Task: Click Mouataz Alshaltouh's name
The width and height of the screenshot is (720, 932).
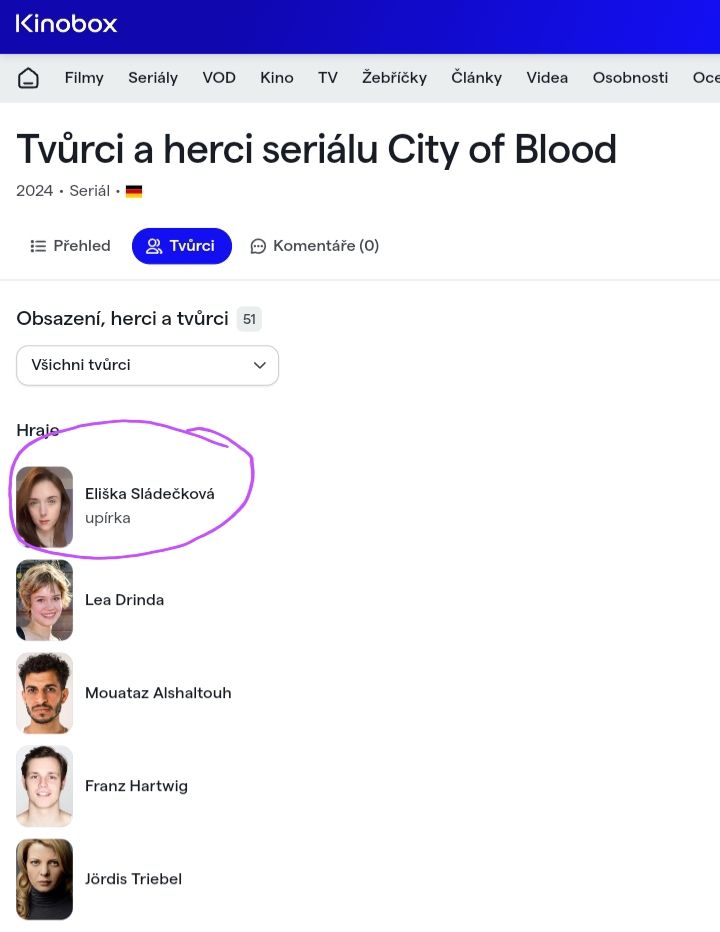Action: 158,692
